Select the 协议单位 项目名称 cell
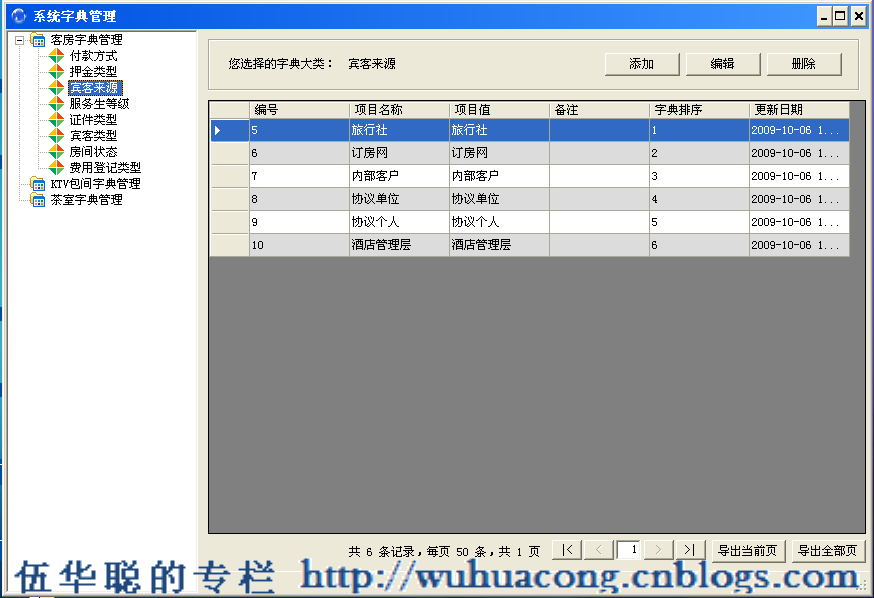Image resolution: width=874 pixels, height=598 pixels. (x=400, y=199)
